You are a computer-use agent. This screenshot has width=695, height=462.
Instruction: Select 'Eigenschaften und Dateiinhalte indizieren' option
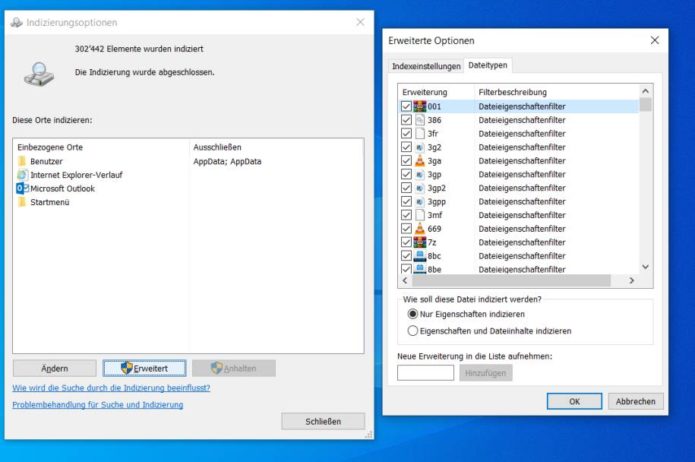(x=412, y=331)
